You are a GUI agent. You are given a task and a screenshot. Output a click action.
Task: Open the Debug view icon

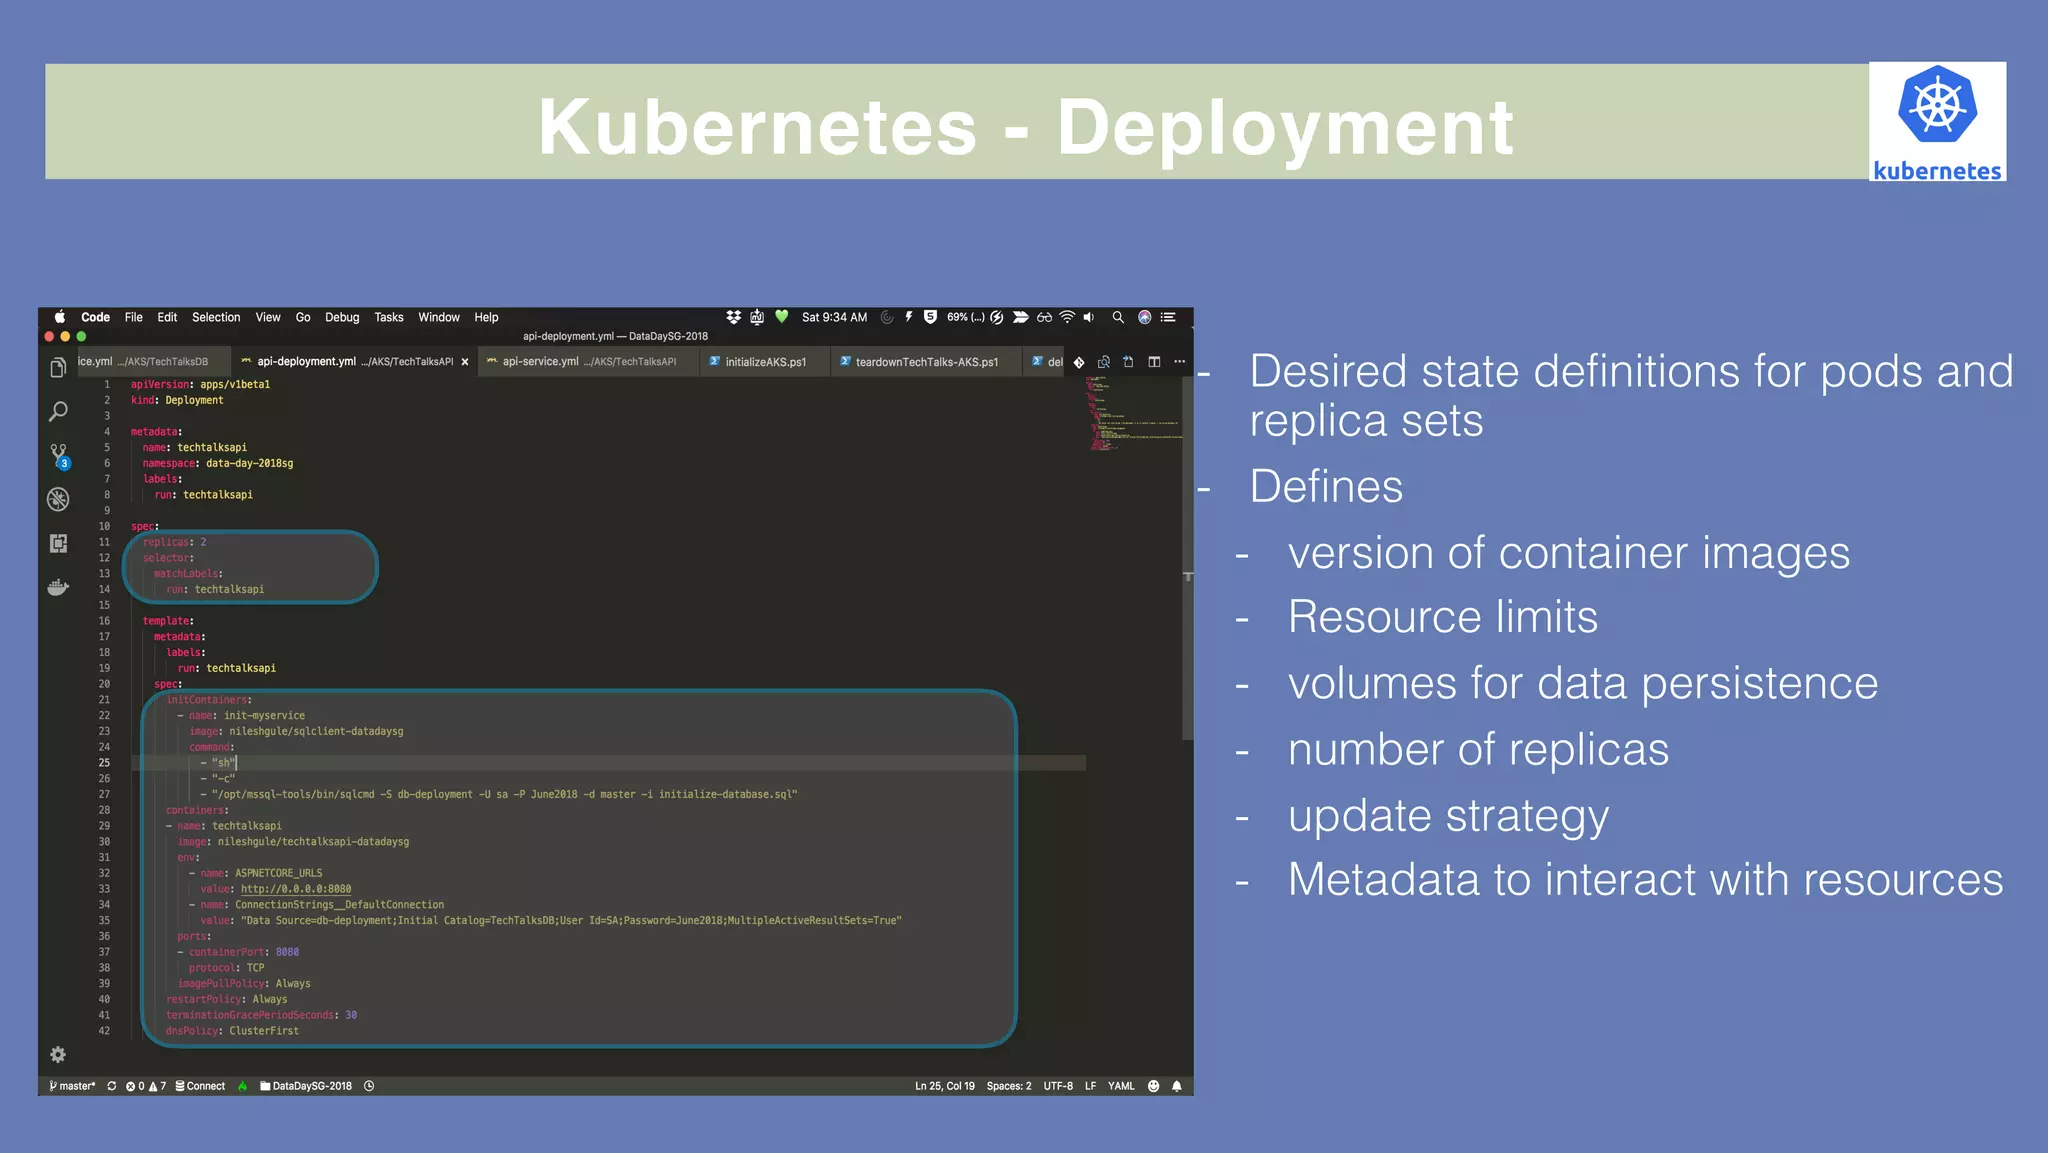coord(58,499)
